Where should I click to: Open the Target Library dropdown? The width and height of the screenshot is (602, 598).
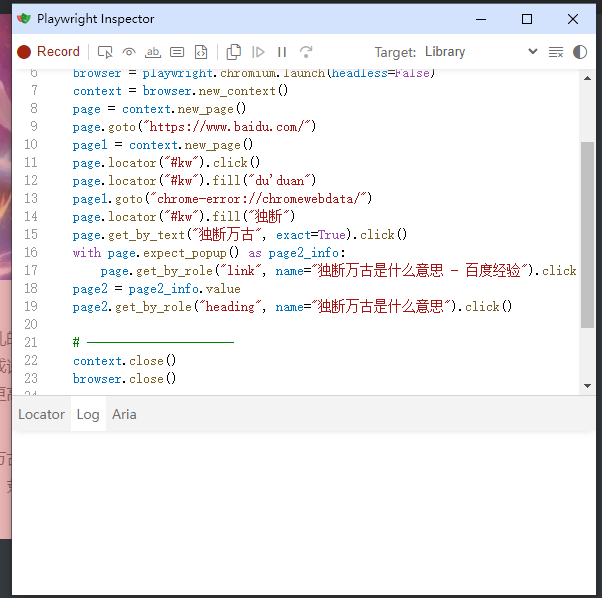(x=481, y=51)
